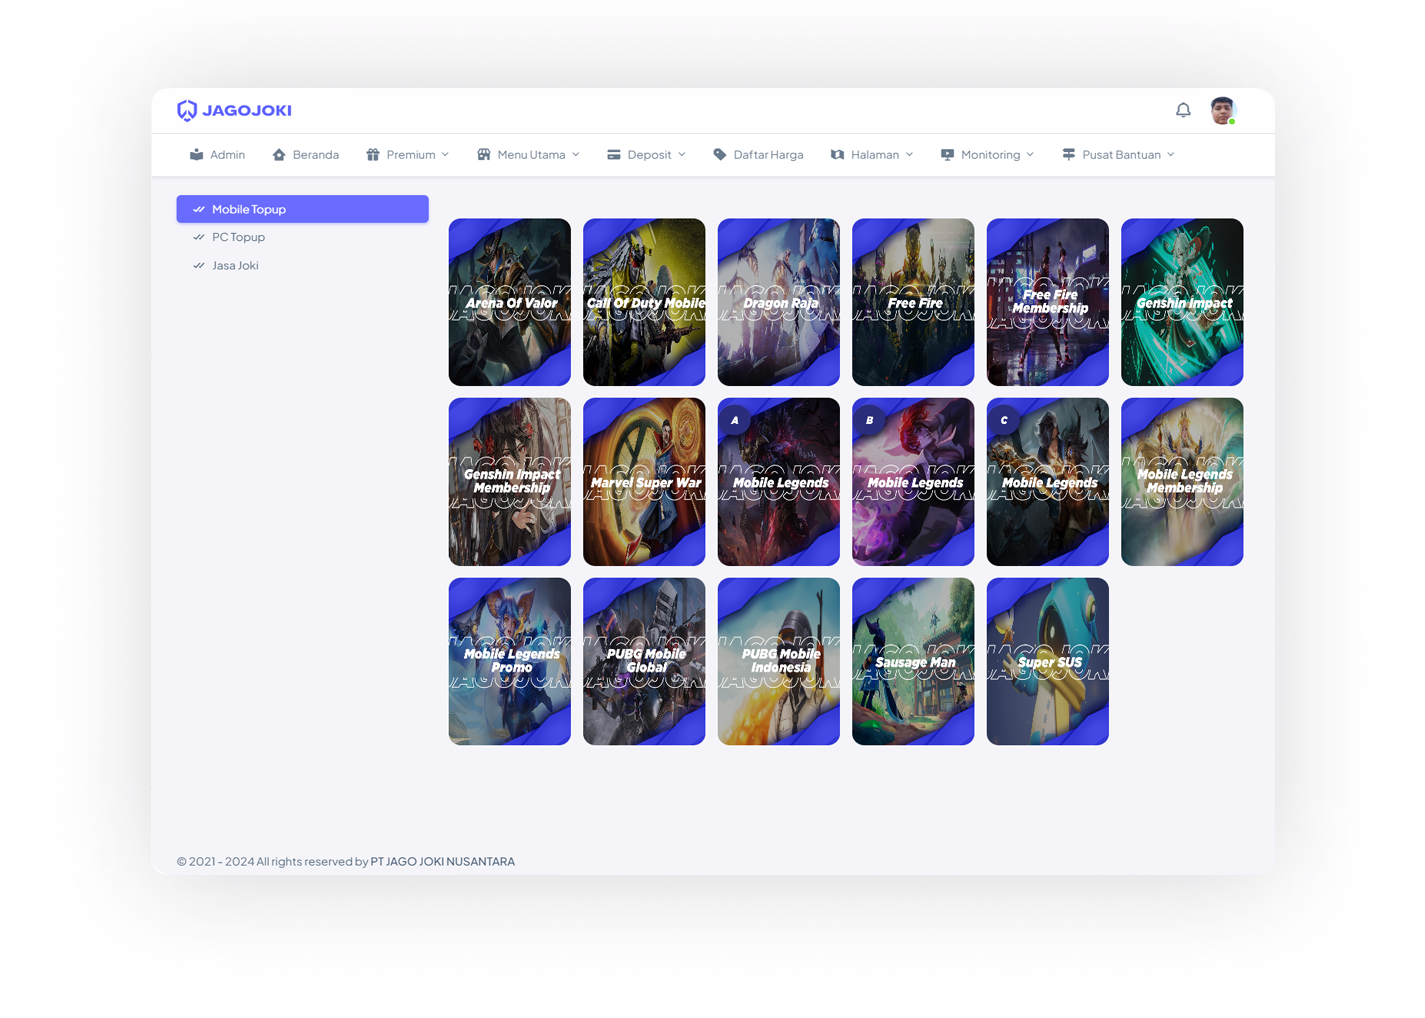
Task: Open the PT JAGO JOKI NUSANTARA link
Action: [x=443, y=861]
